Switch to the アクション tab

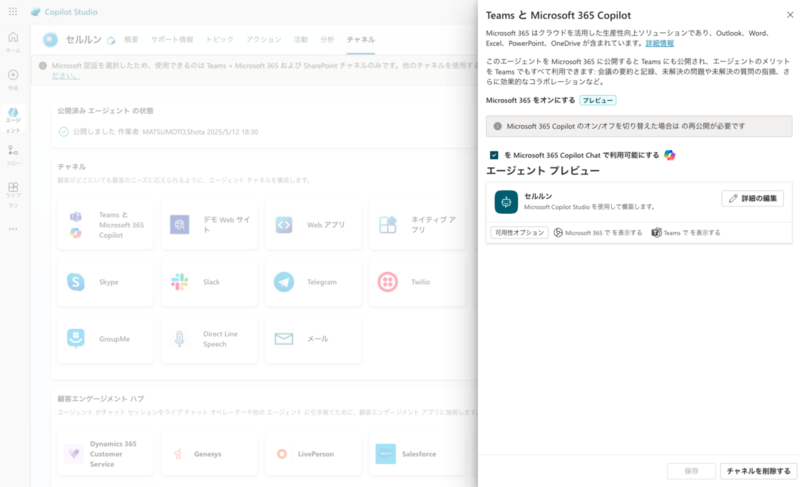pyautogui.click(x=264, y=39)
